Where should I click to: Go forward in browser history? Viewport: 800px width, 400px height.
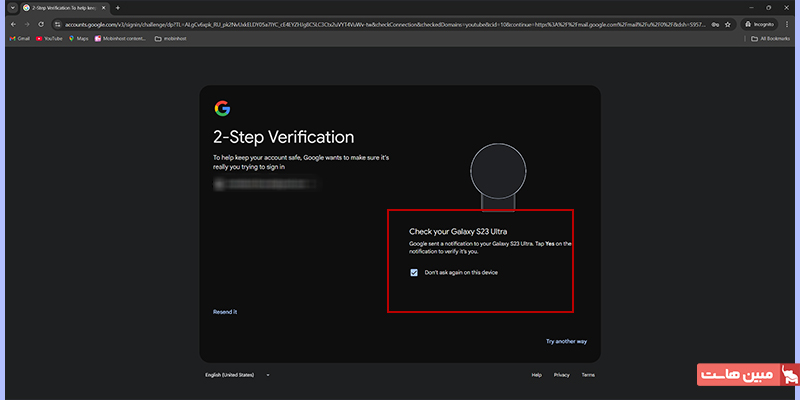pos(27,24)
